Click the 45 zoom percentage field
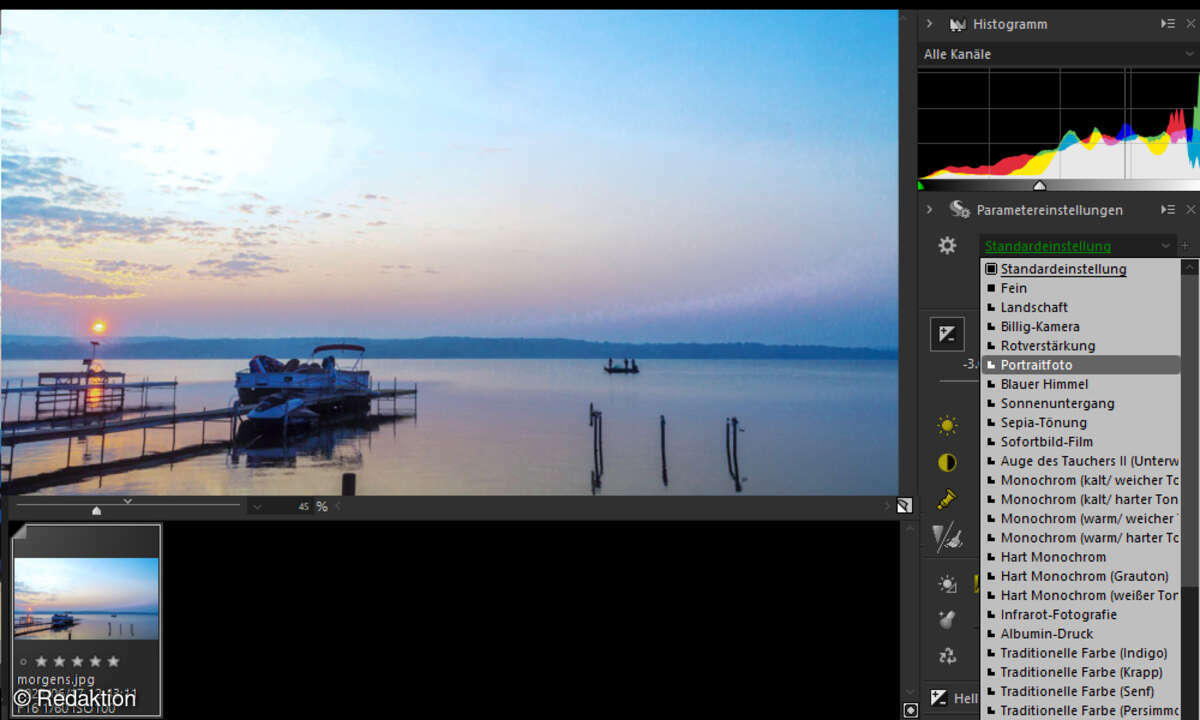1200x720 pixels. (x=291, y=507)
